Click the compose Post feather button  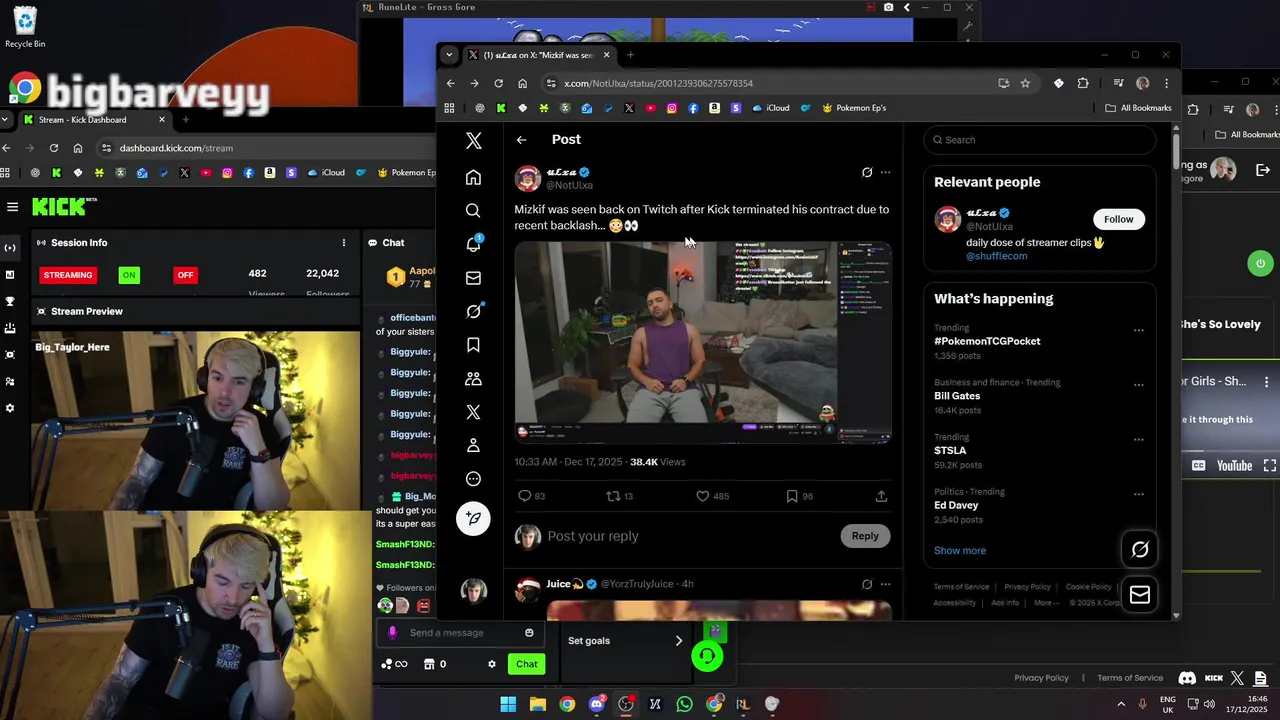click(x=473, y=518)
